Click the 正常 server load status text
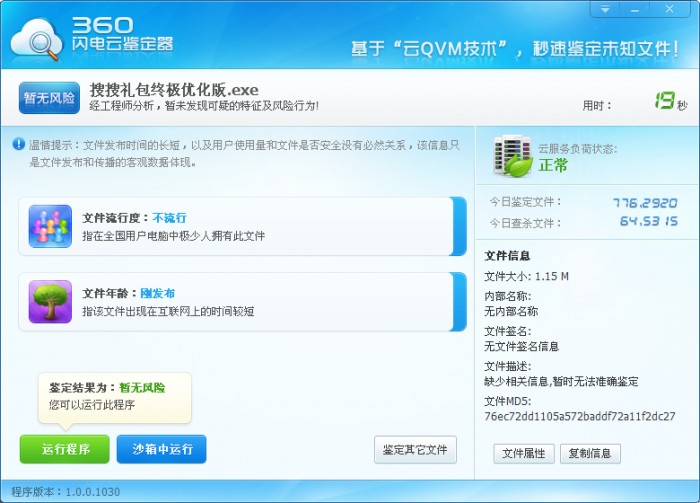 pos(553,166)
